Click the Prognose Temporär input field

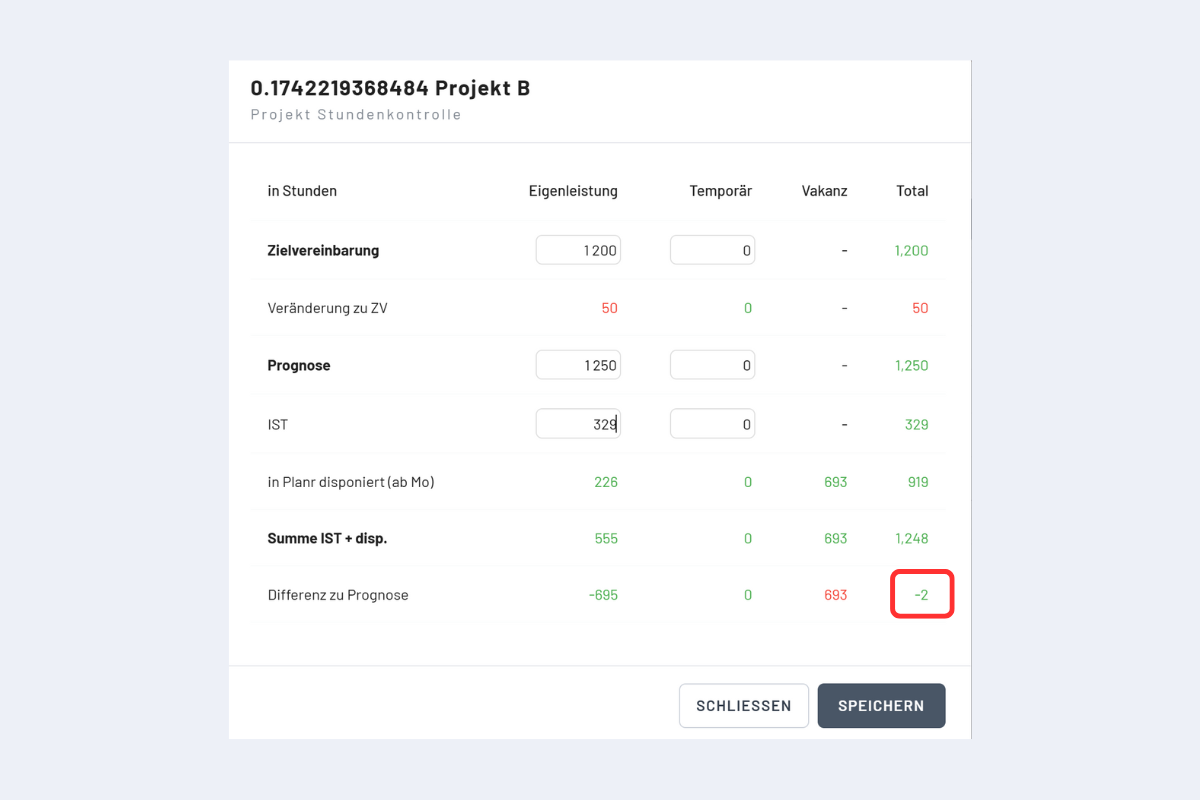click(x=712, y=365)
